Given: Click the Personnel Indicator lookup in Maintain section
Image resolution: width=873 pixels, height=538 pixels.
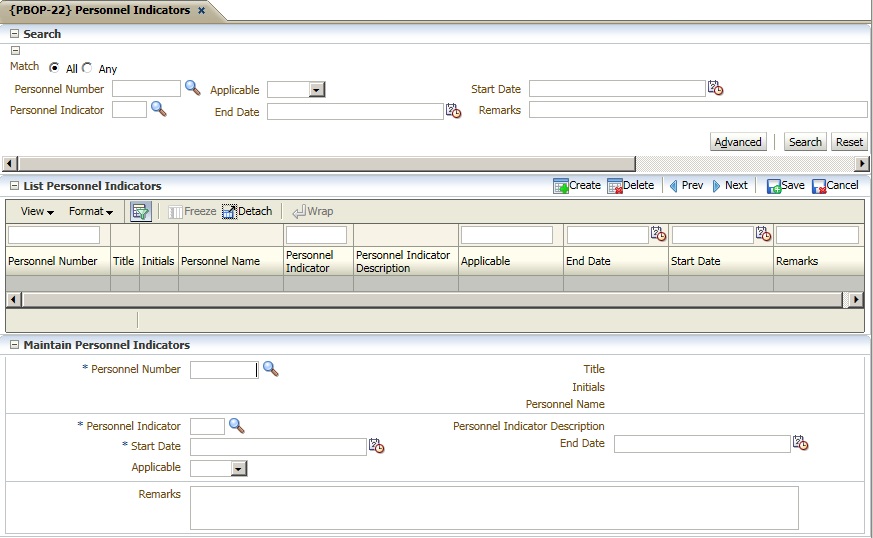Looking at the screenshot, I should click(x=236, y=426).
